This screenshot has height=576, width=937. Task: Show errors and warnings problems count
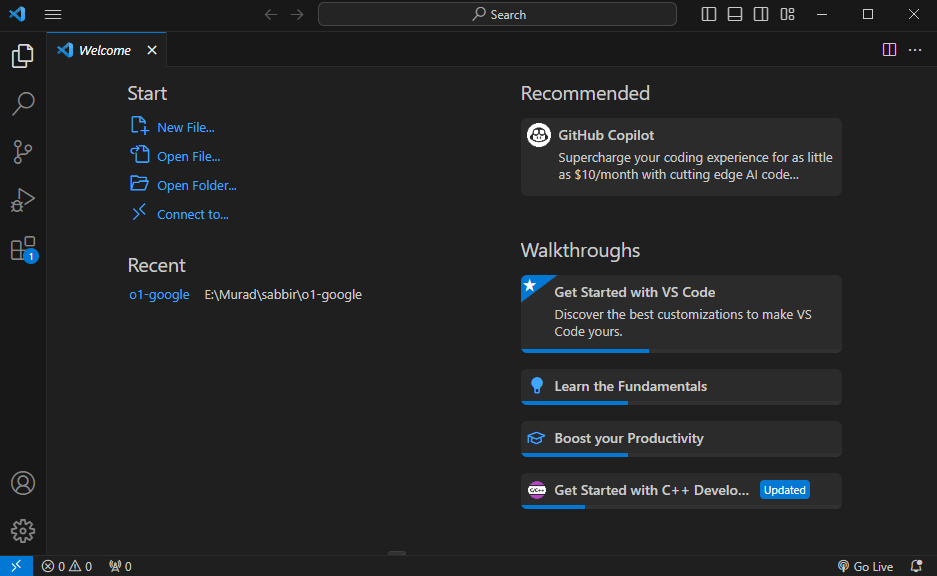pyautogui.click(x=66, y=566)
